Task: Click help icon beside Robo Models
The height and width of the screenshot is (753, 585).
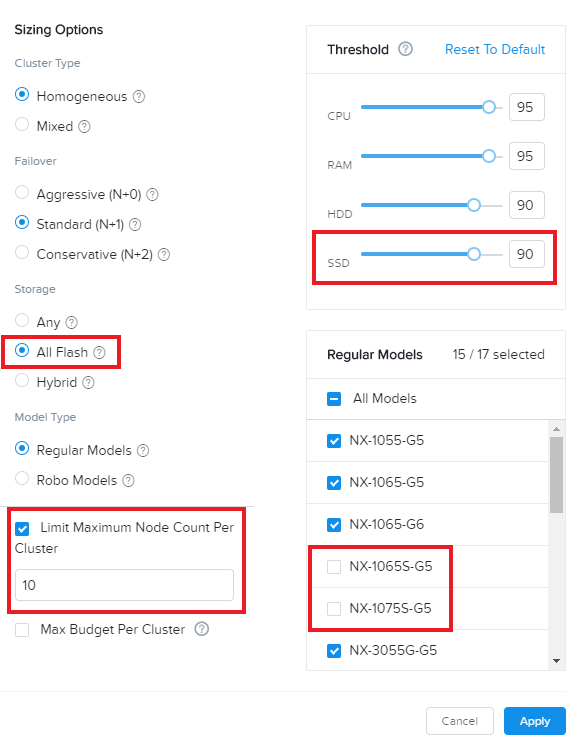Action: click(x=128, y=480)
